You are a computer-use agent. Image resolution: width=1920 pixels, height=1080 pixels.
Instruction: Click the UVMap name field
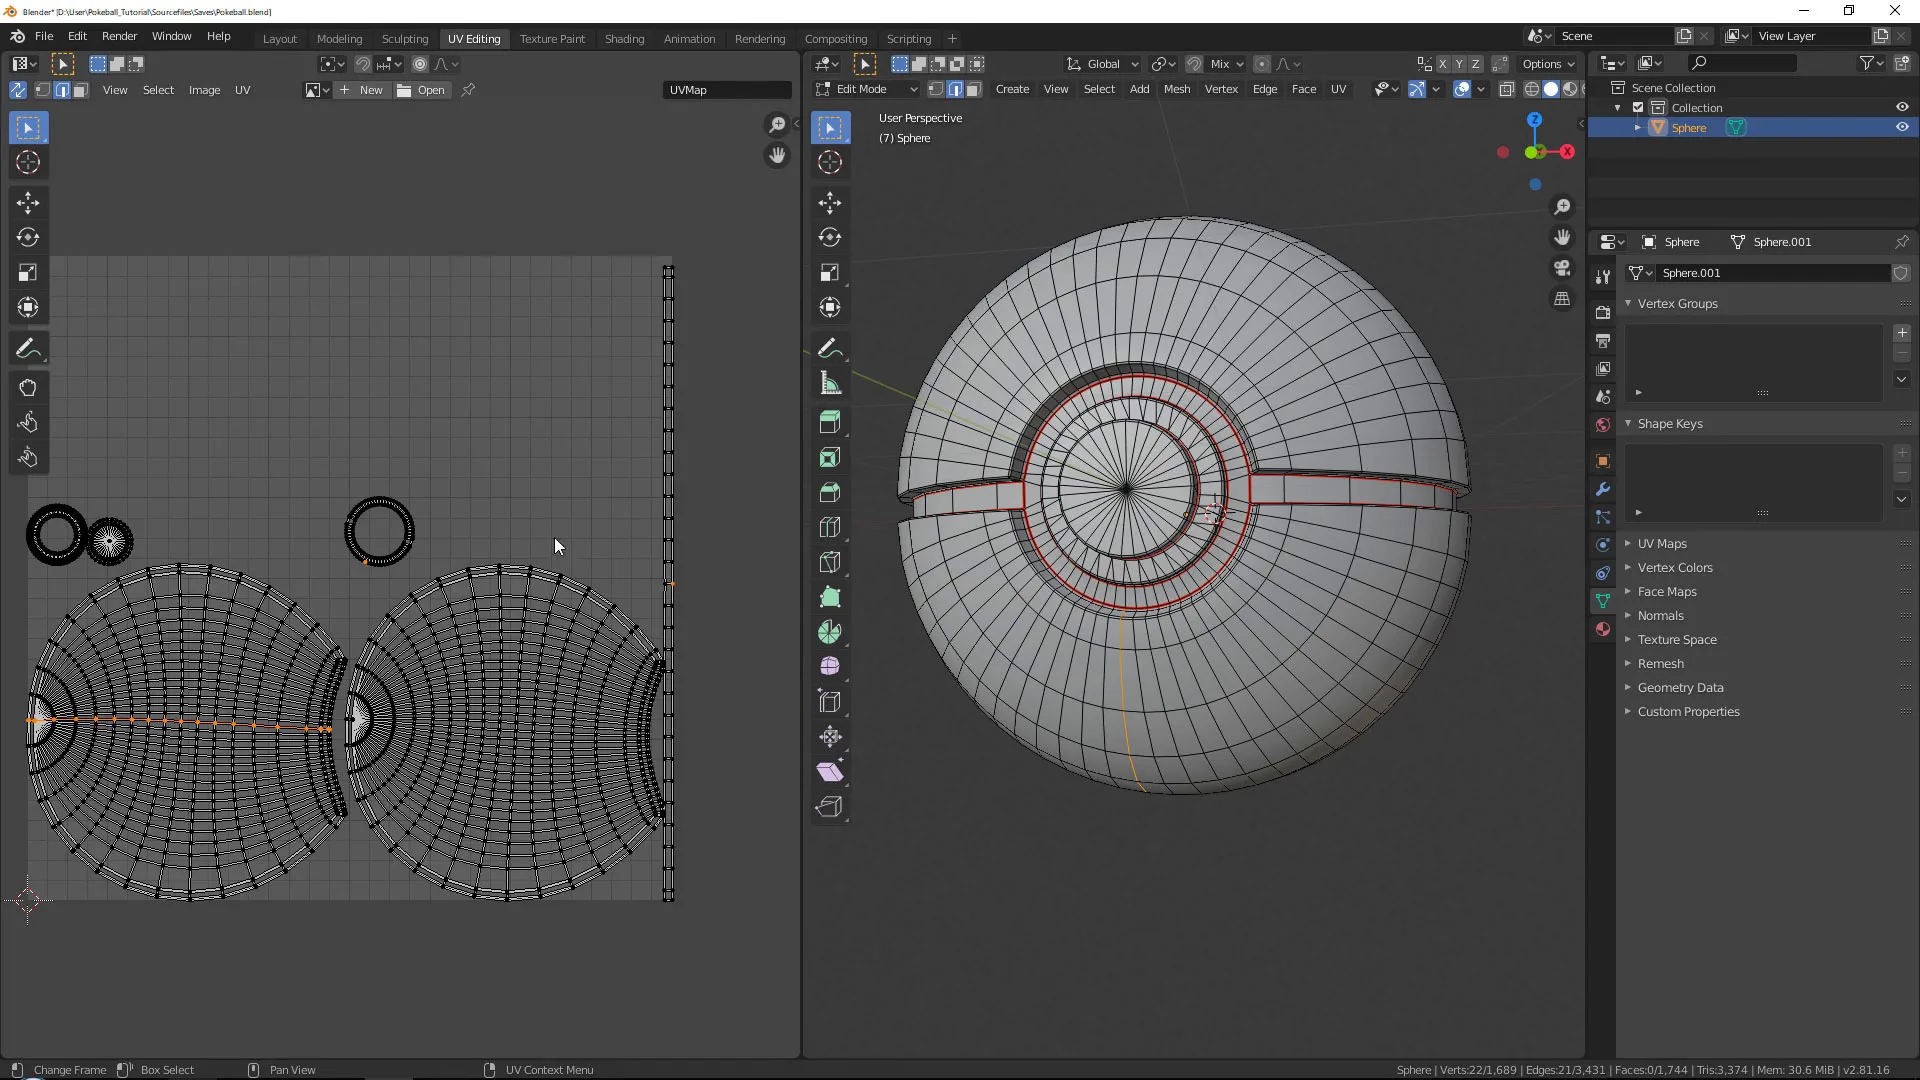pyautogui.click(x=727, y=90)
